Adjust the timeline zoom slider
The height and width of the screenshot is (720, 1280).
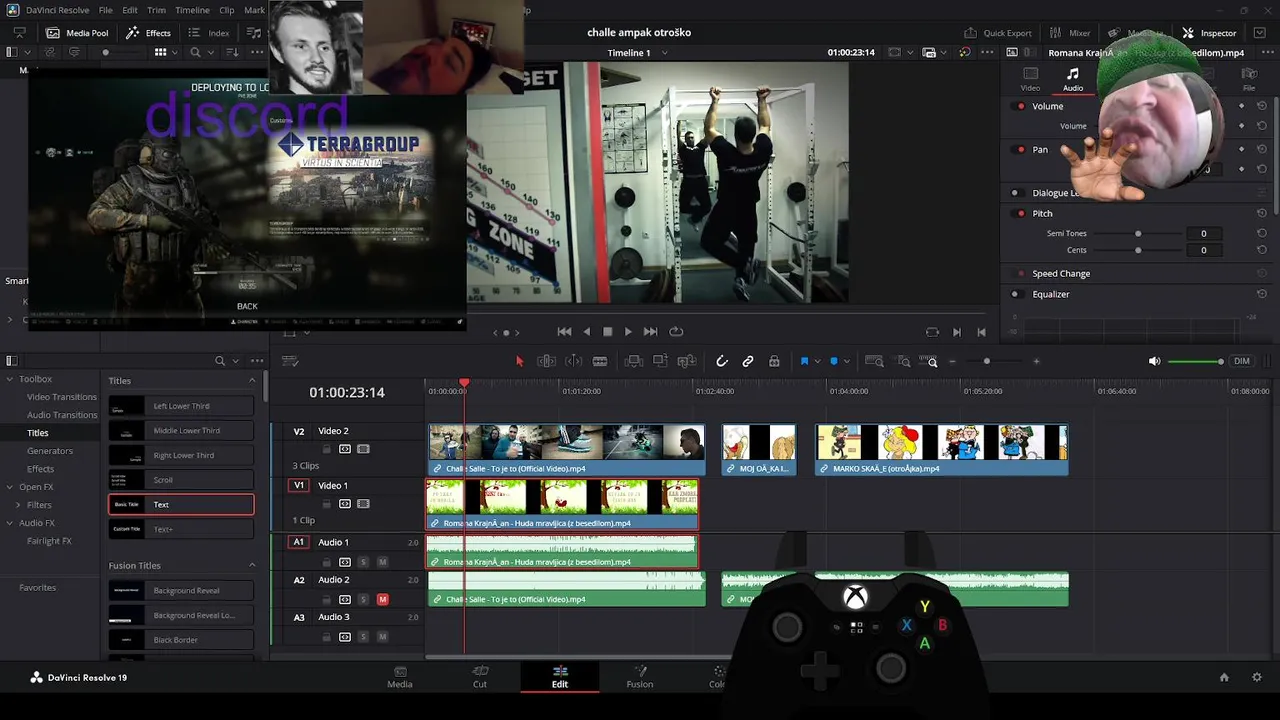point(987,361)
